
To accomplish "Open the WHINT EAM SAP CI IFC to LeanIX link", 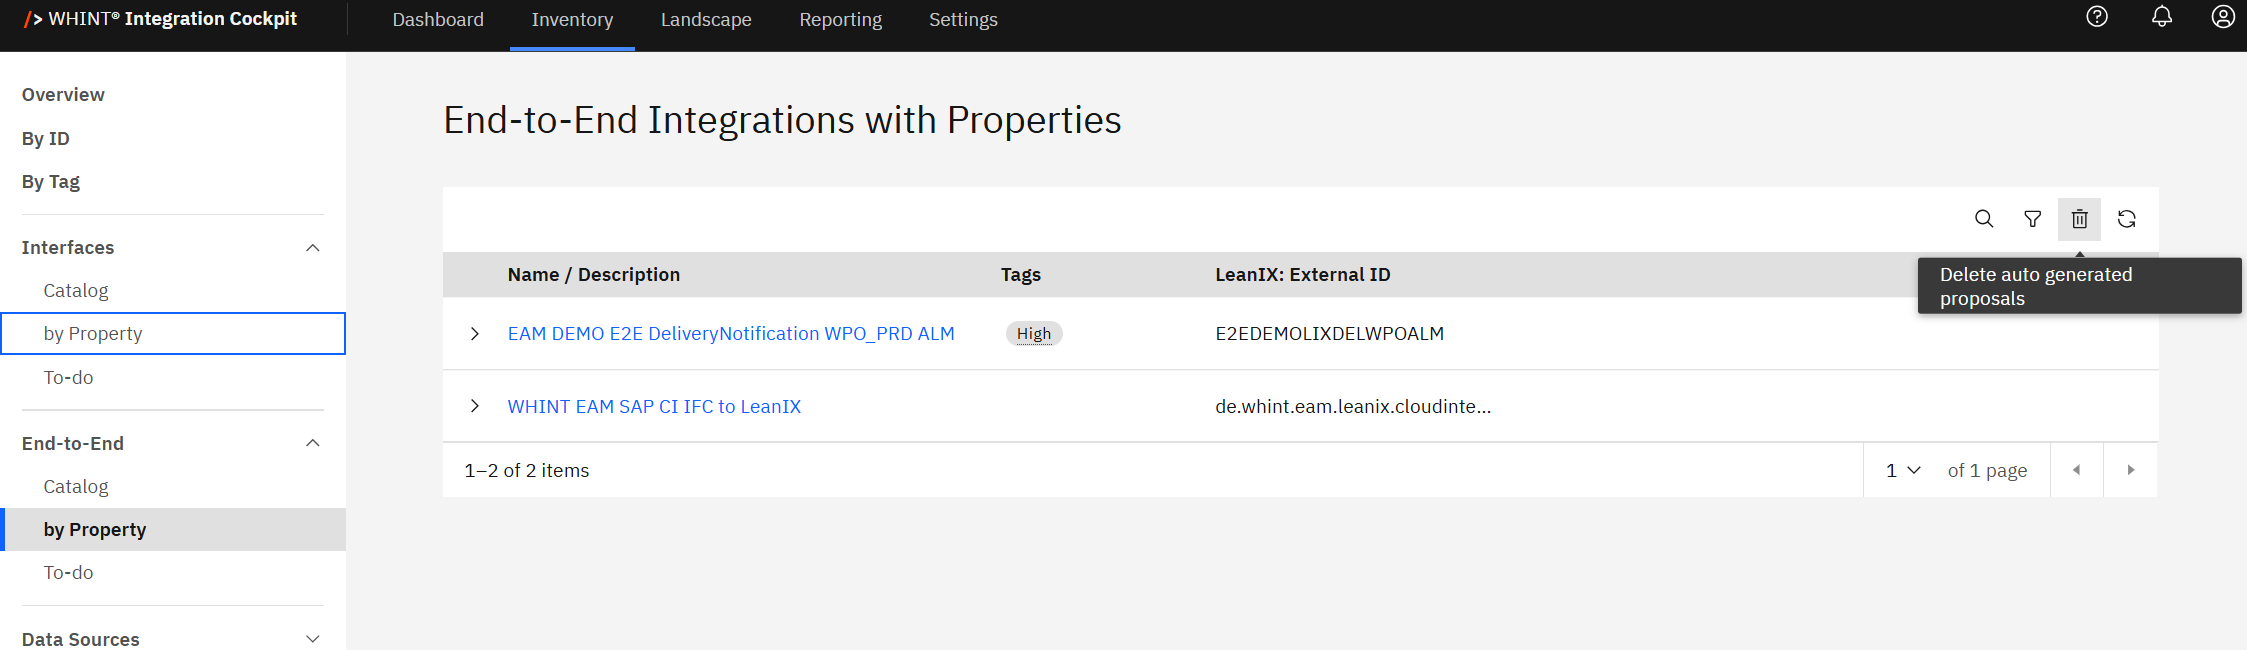I will (x=654, y=406).
